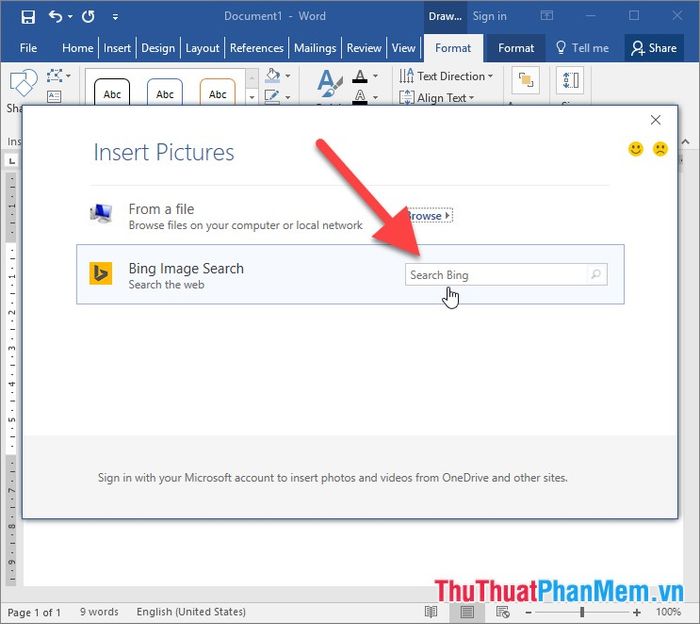Click English (United States) language indicator
Image resolution: width=700 pixels, height=624 pixels.
[x=191, y=612]
